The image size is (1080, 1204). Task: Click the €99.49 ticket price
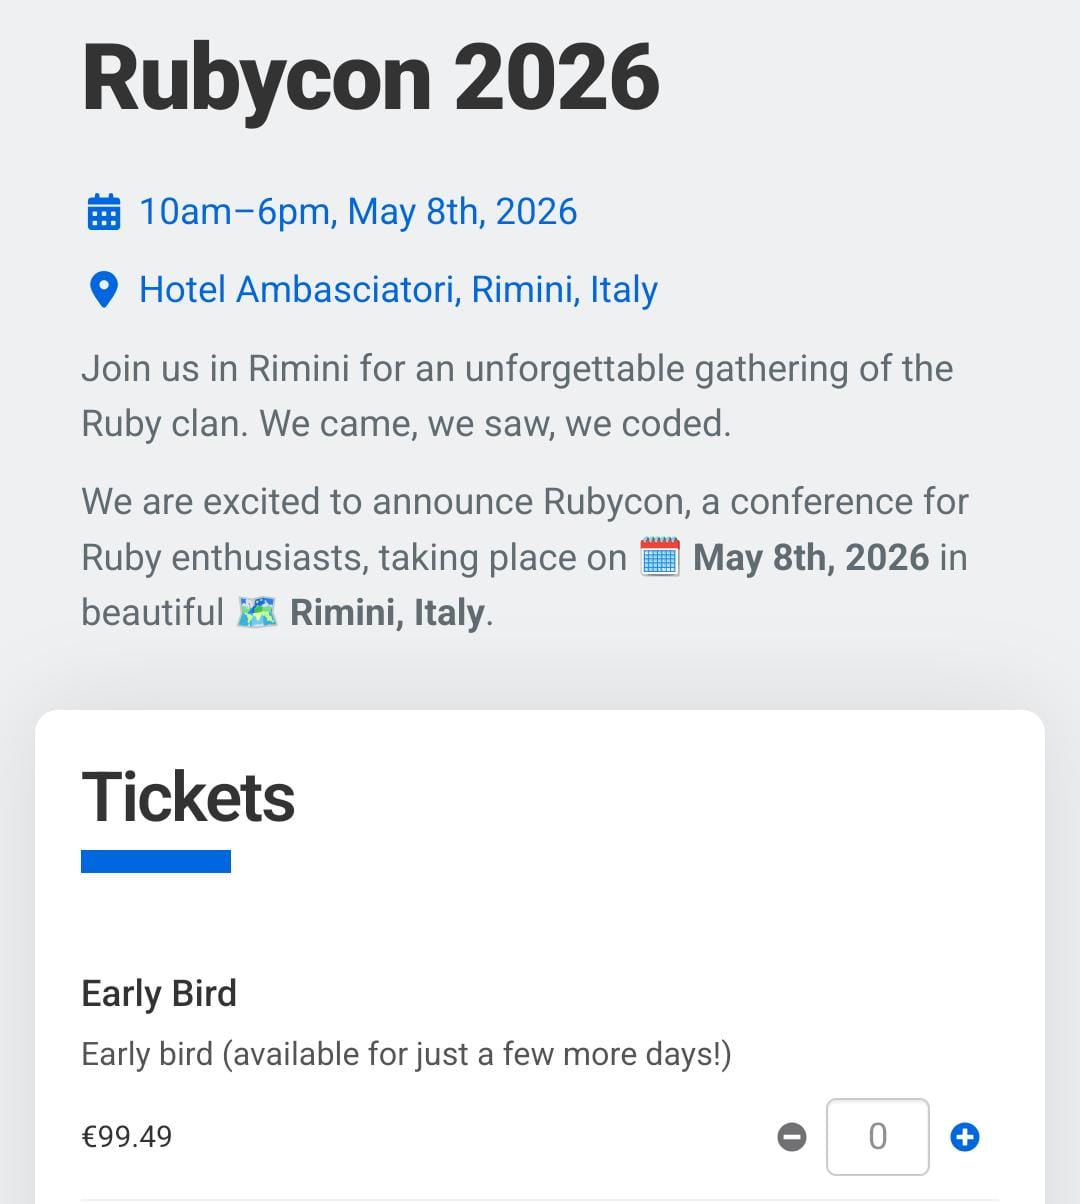pos(127,1137)
